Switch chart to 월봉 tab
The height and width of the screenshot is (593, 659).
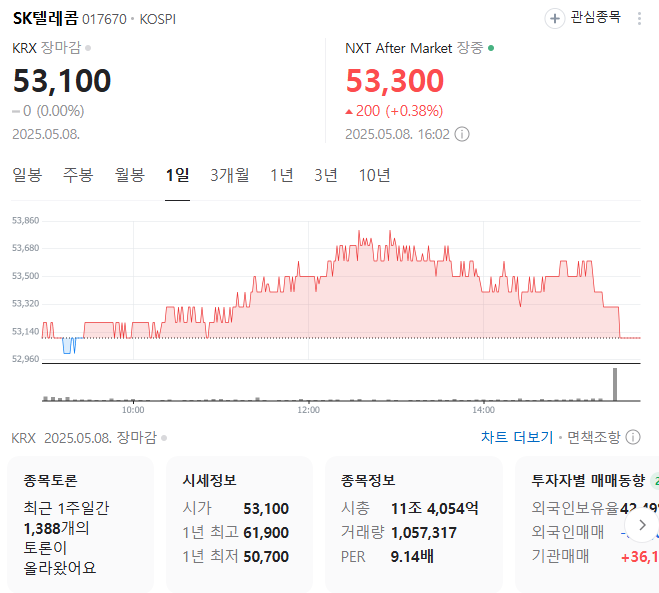point(129,175)
